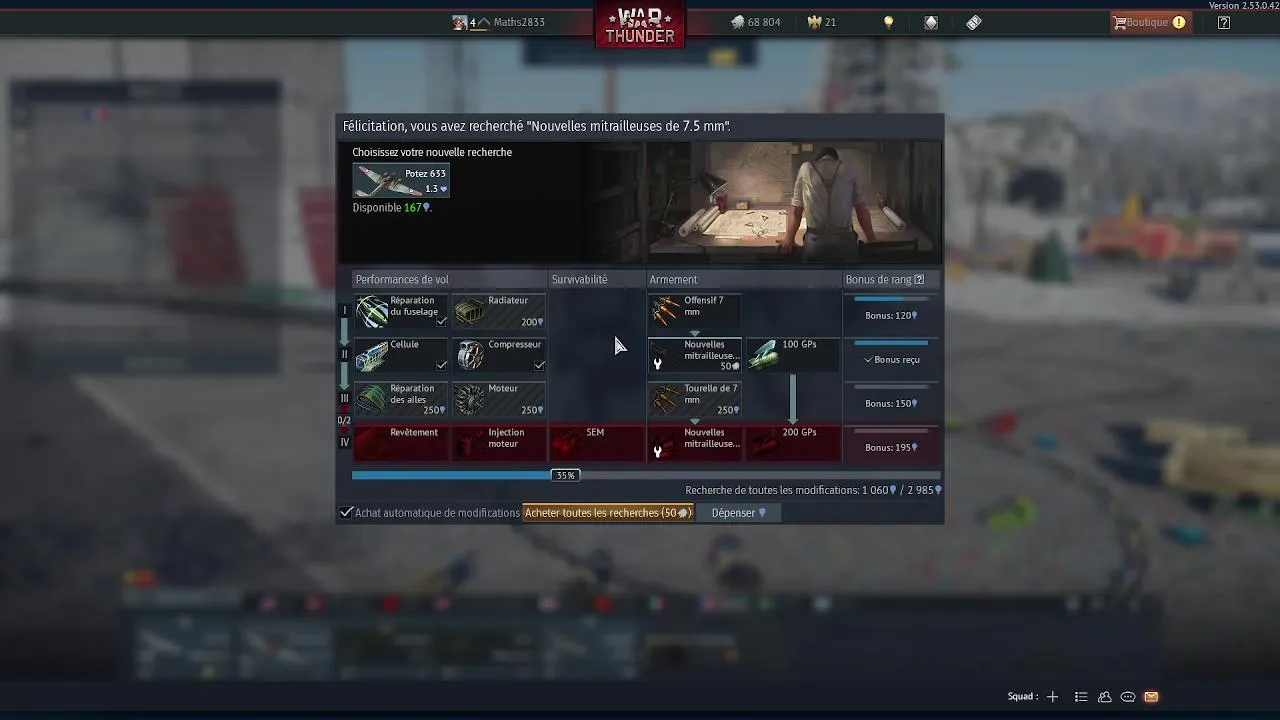Viewport: 1280px width, 720px height.
Task: Select the Potez 633 aircraft card
Action: (401, 181)
